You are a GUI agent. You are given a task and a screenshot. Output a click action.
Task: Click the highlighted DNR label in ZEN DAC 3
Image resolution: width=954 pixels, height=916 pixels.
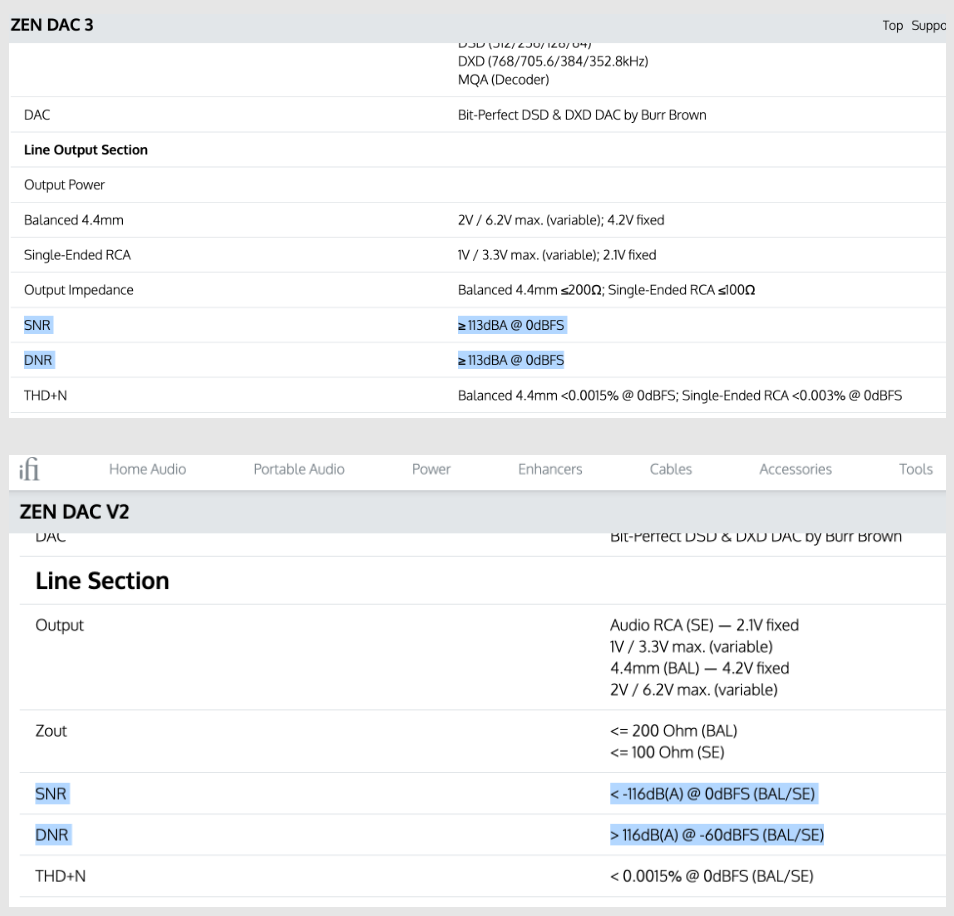tap(38, 360)
